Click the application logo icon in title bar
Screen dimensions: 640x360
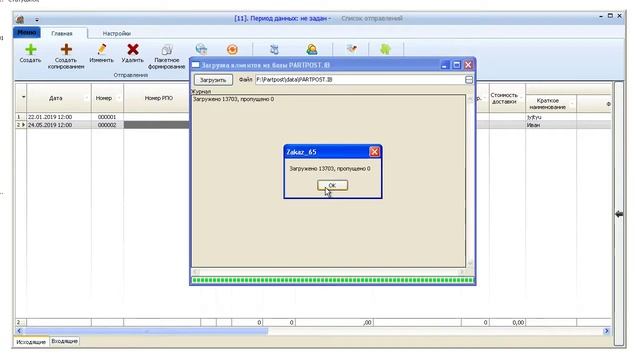20,19
